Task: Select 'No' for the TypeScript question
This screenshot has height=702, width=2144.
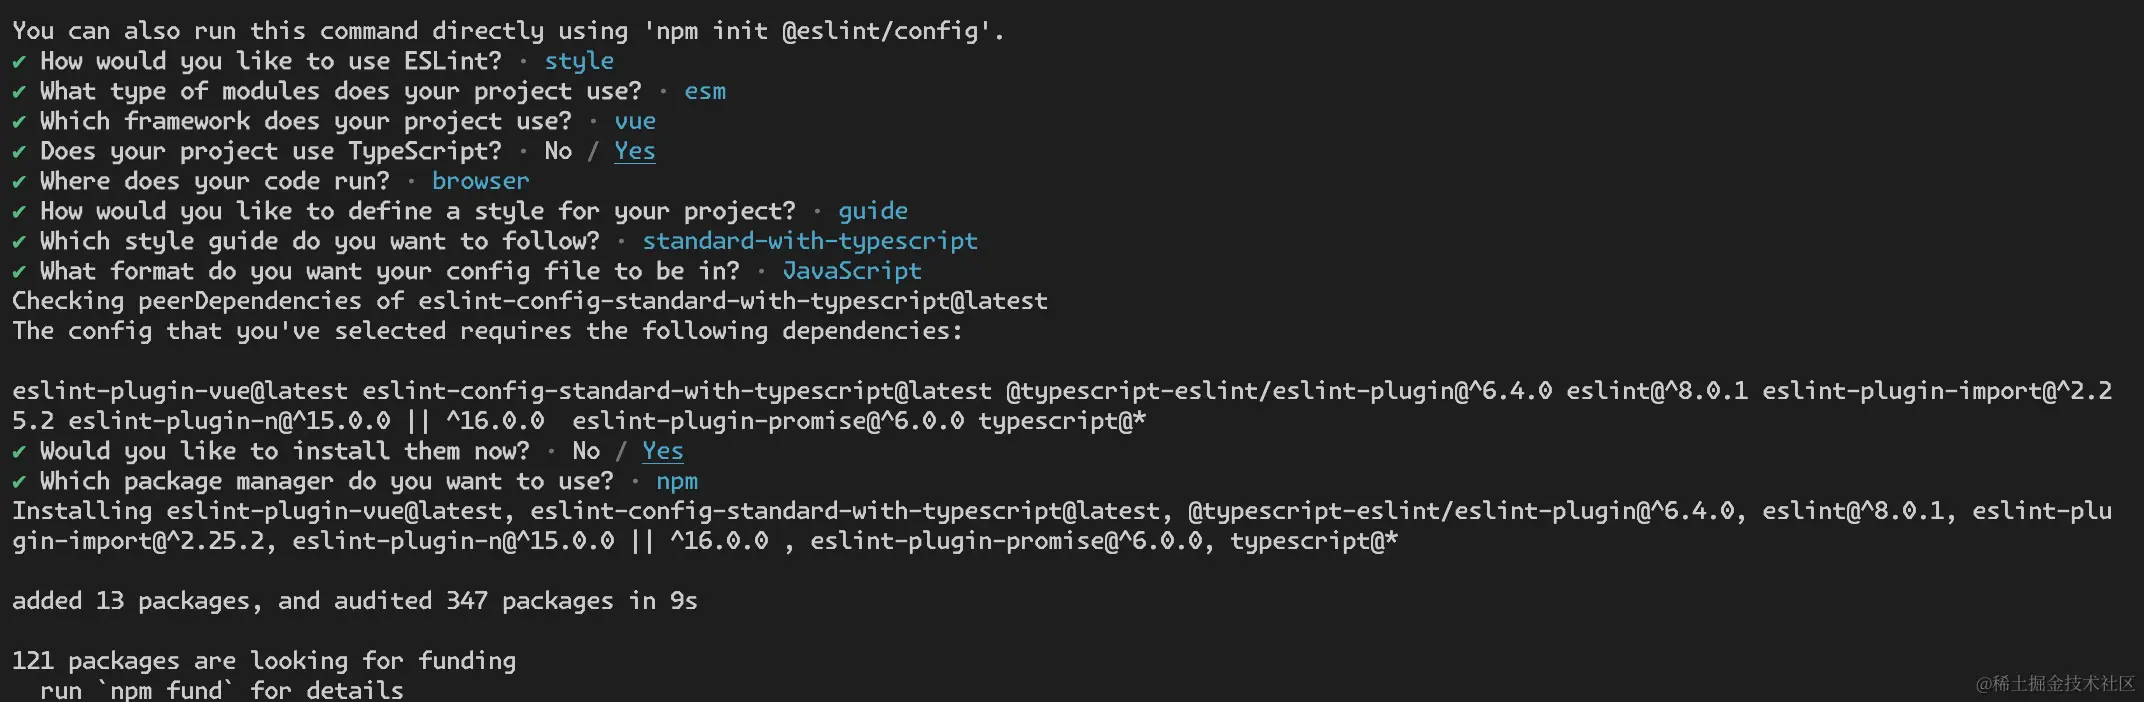Action: click(558, 151)
